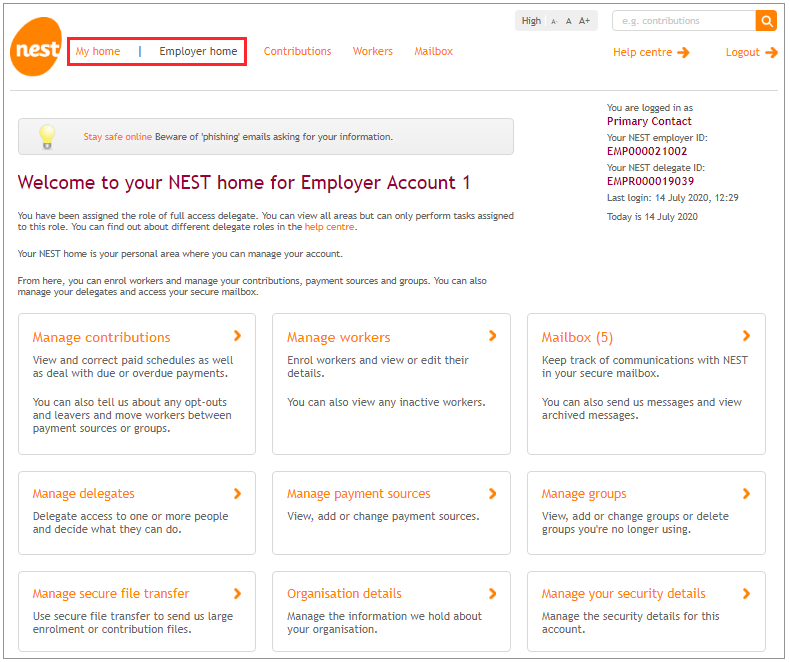Image resolution: width=790 pixels, height=662 pixels.
Task: Switch to the Employer home tab
Action: coord(198,51)
